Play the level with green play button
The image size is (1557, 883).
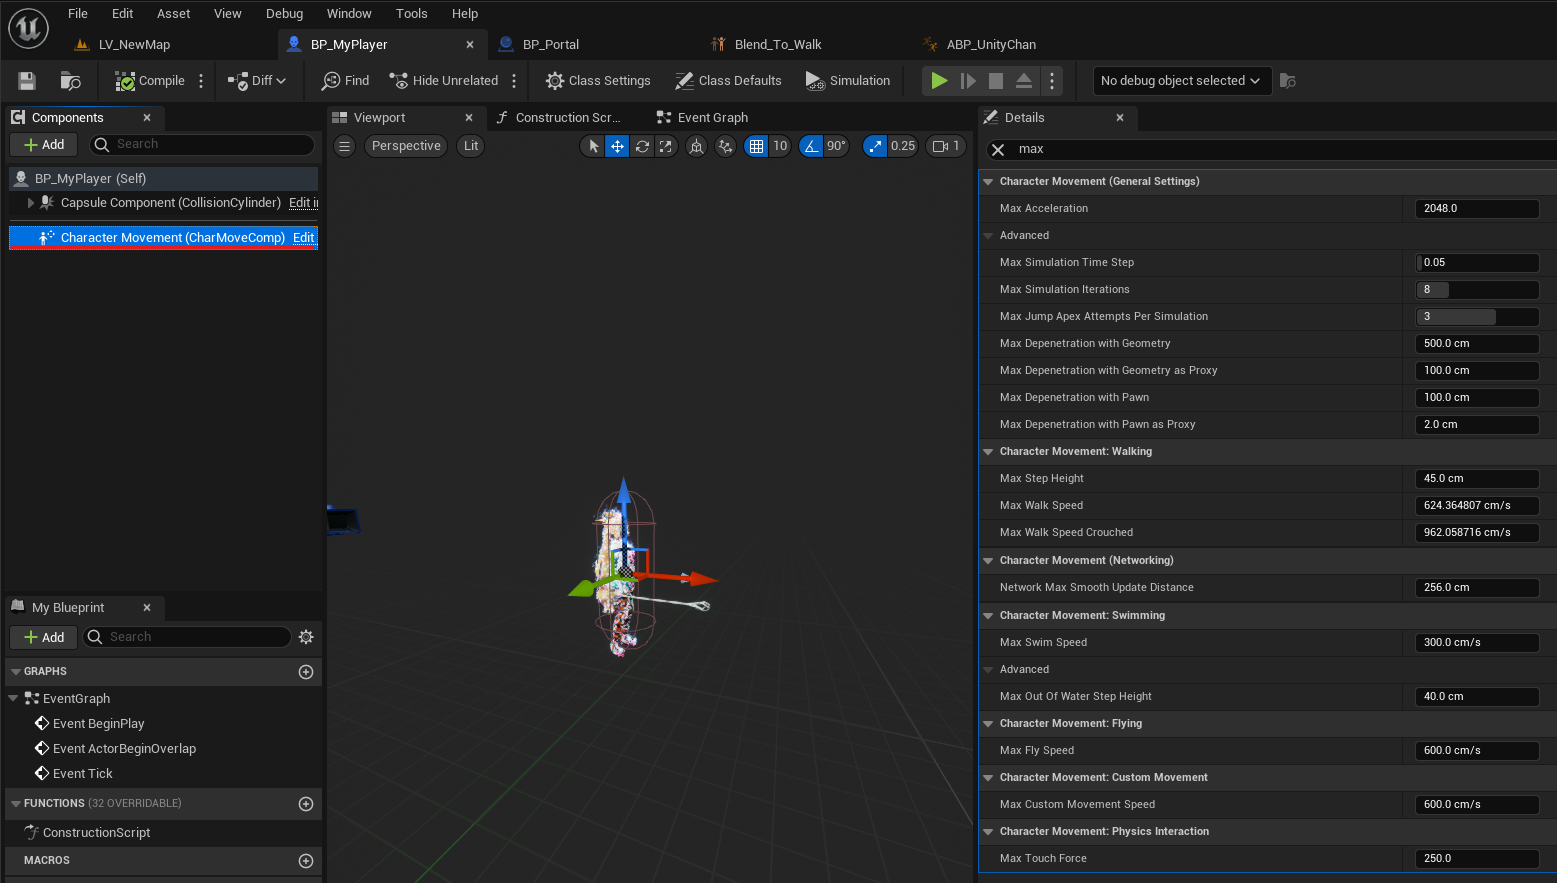tap(939, 81)
